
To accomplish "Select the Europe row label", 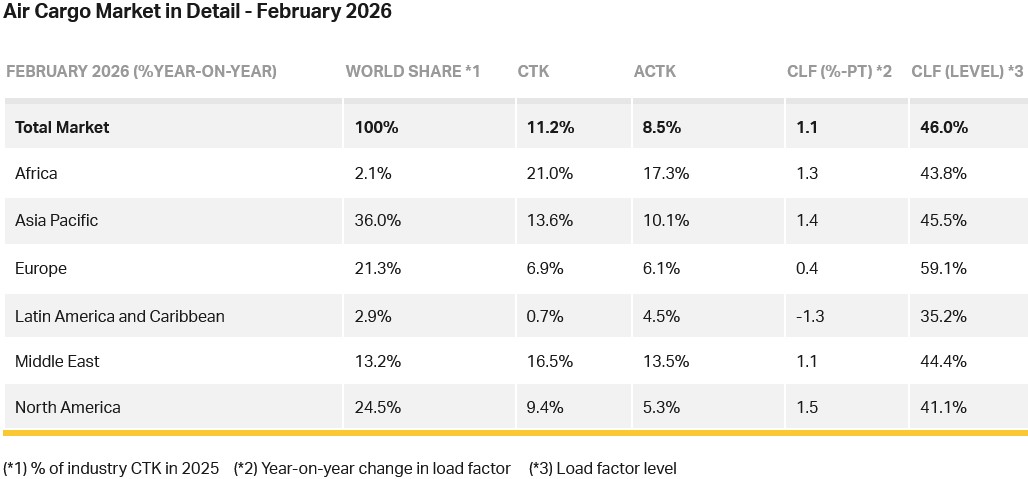I will pyautogui.click(x=40, y=268).
